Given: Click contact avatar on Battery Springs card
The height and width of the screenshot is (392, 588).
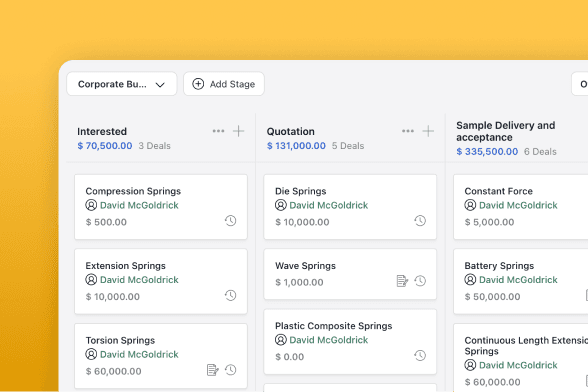Looking at the screenshot, I should tap(470, 279).
